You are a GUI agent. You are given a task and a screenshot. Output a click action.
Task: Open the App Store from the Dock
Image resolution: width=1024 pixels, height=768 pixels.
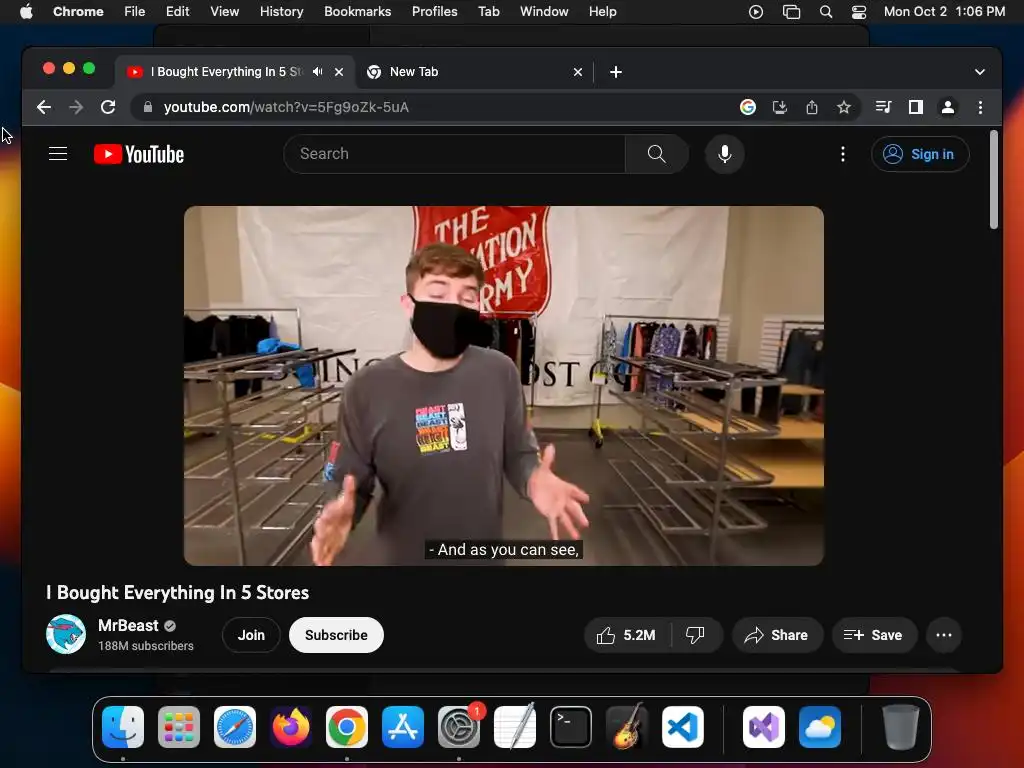(403, 727)
